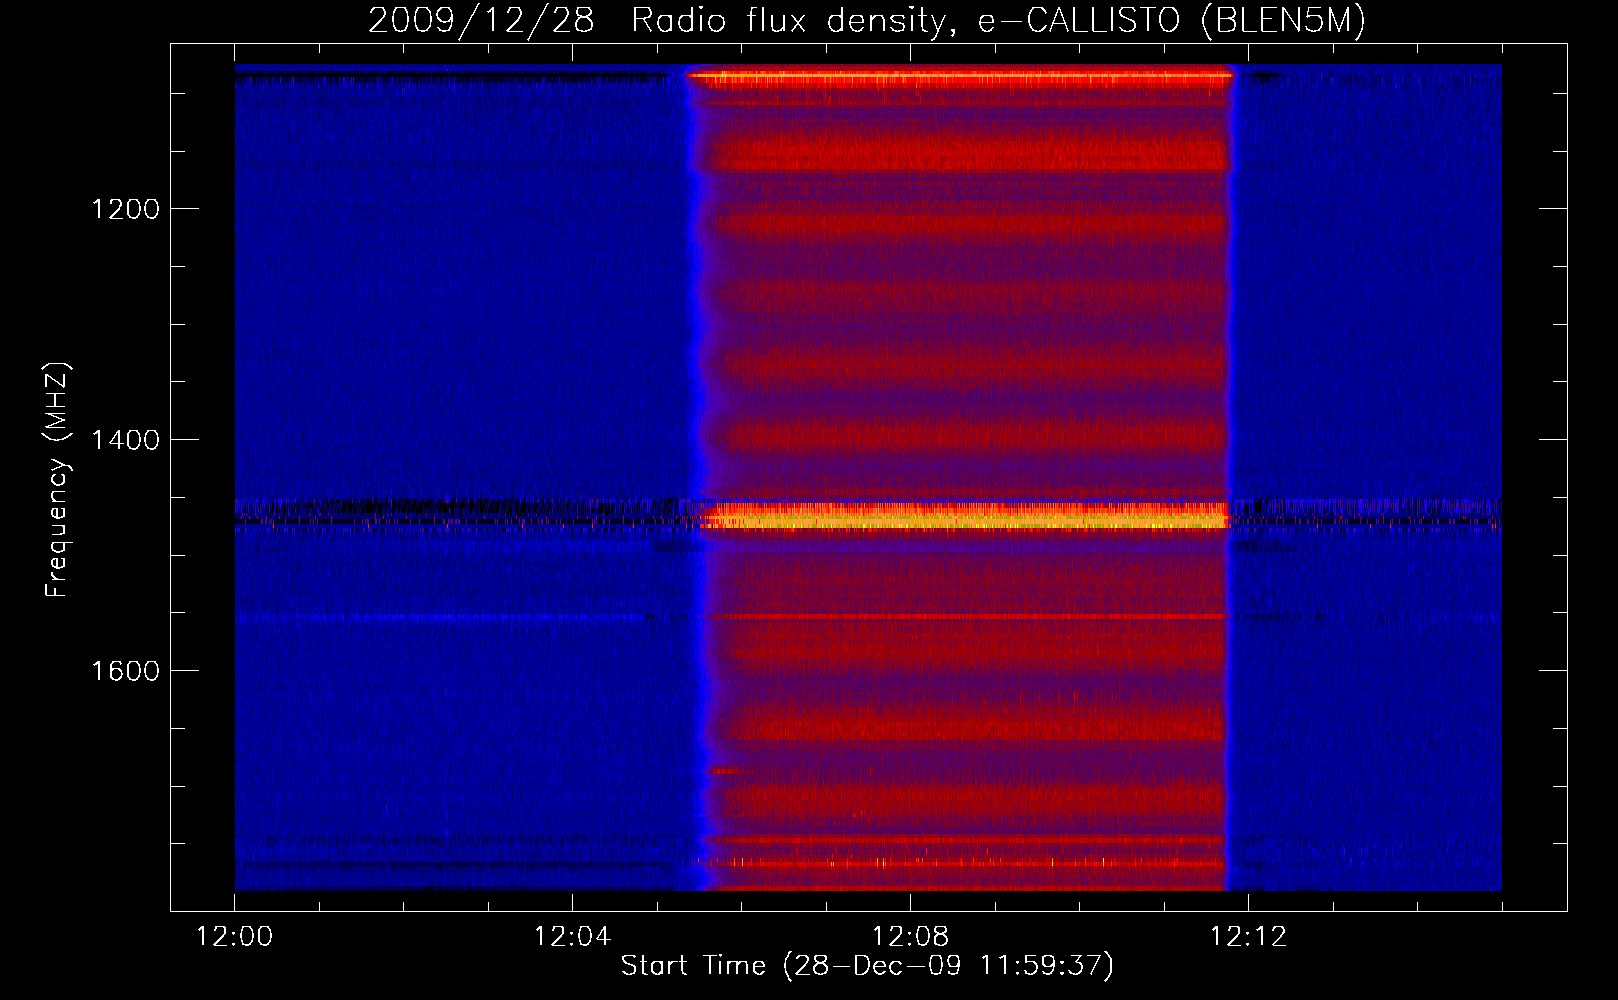Image resolution: width=1618 pixels, height=1000 pixels.
Task: Click the 1400 frequency tick label
Action: [x=125, y=440]
